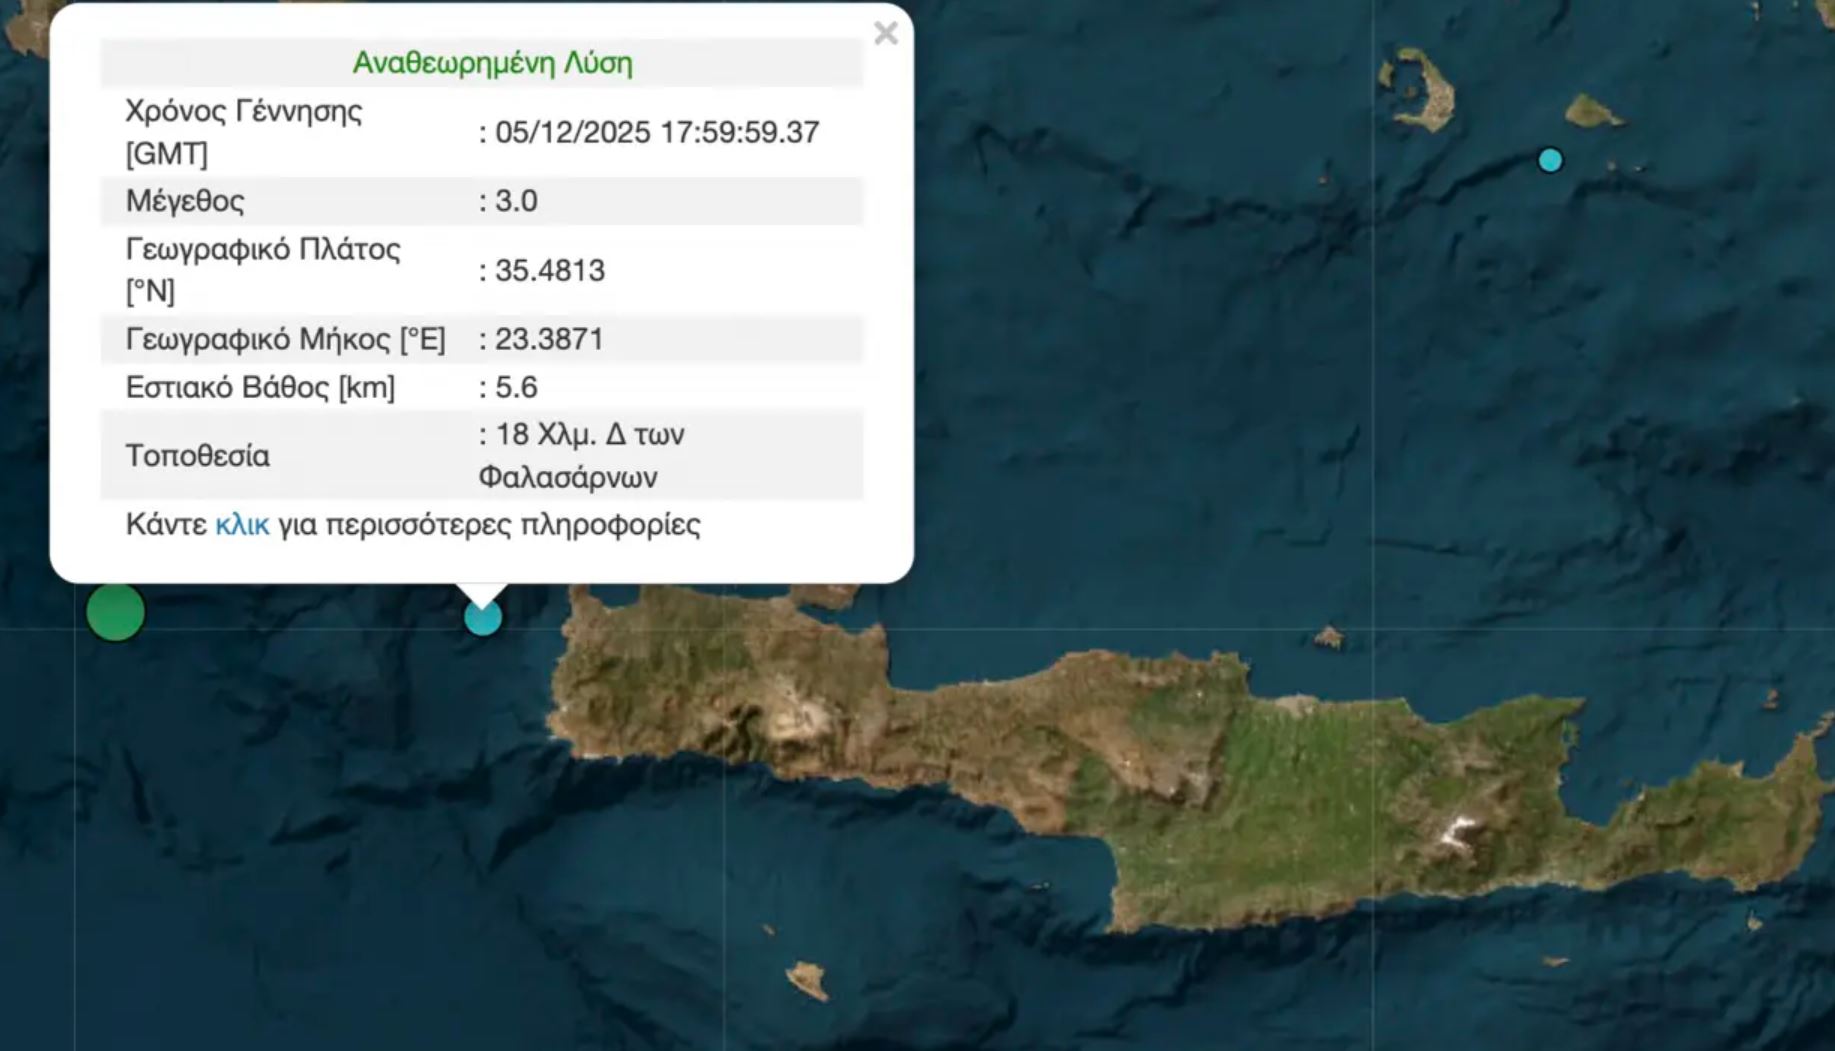
Task: Click Dia islet north of Crete
Action: coord(1328,636)
